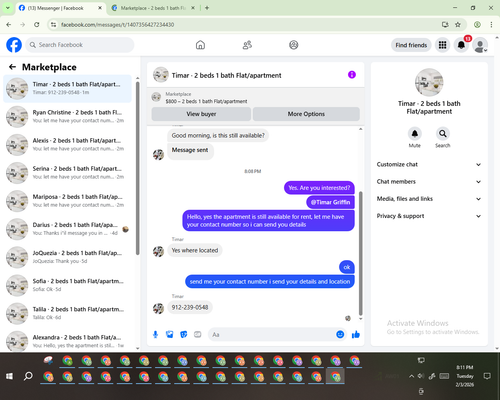Click the conversation list scrollbar
Image resolution: width=500 pixels, height=400 pixels.
[137, 167]
